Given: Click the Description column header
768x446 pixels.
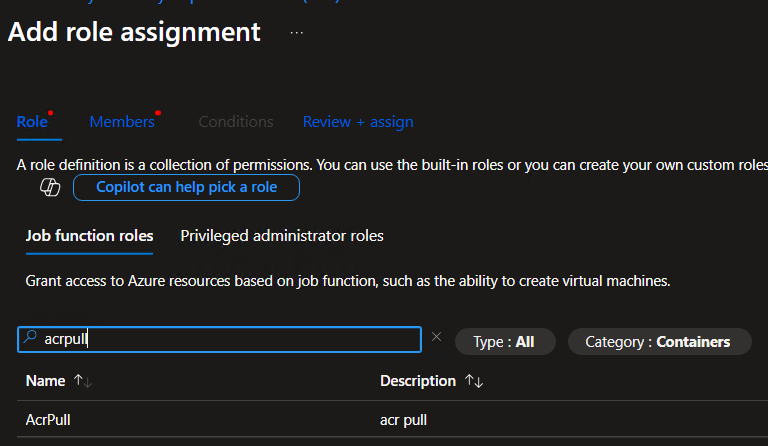Looking at the screenshot, I should click(x=418, y=381).
